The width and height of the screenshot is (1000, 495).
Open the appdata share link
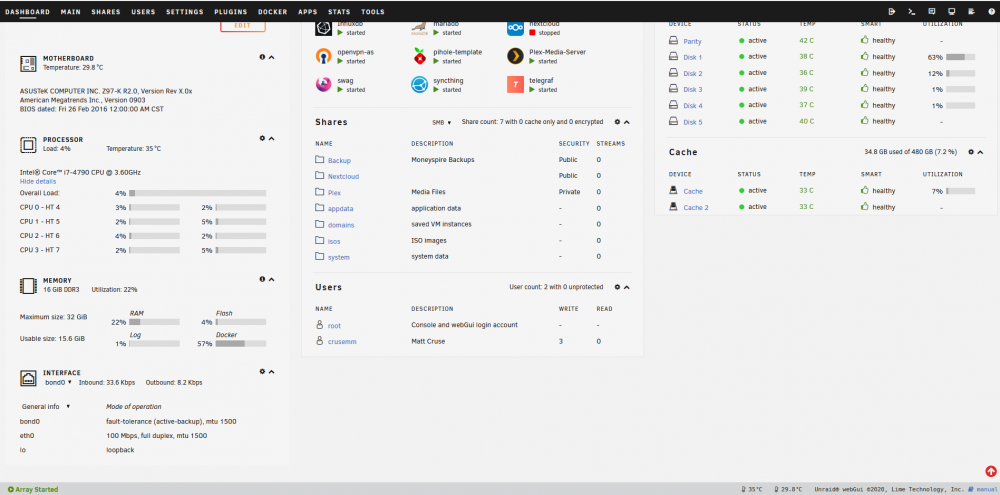[341, 209]
